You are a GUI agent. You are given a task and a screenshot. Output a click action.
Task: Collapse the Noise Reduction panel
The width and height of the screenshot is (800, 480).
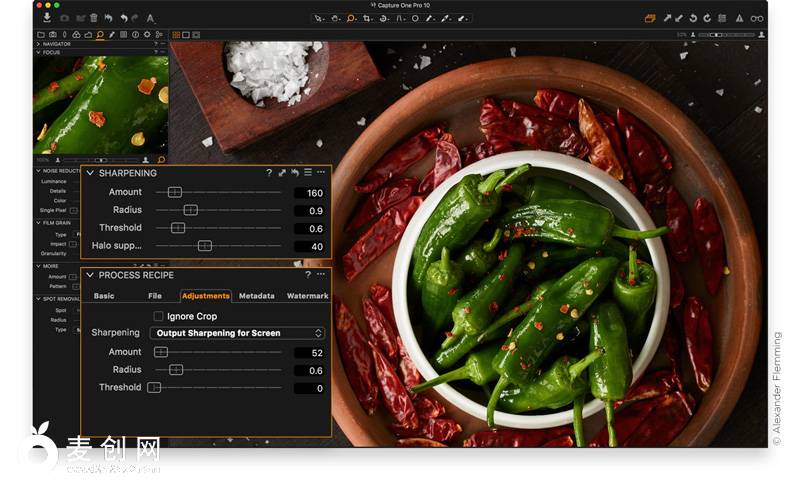click(x=38, y=171)
